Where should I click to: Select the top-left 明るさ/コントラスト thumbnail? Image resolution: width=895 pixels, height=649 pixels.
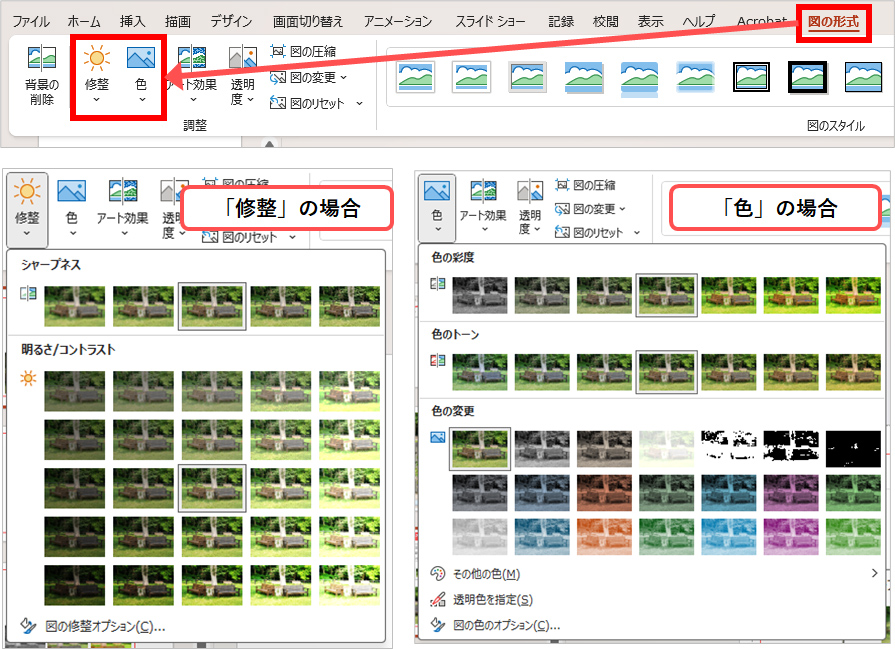pos(74,390)
